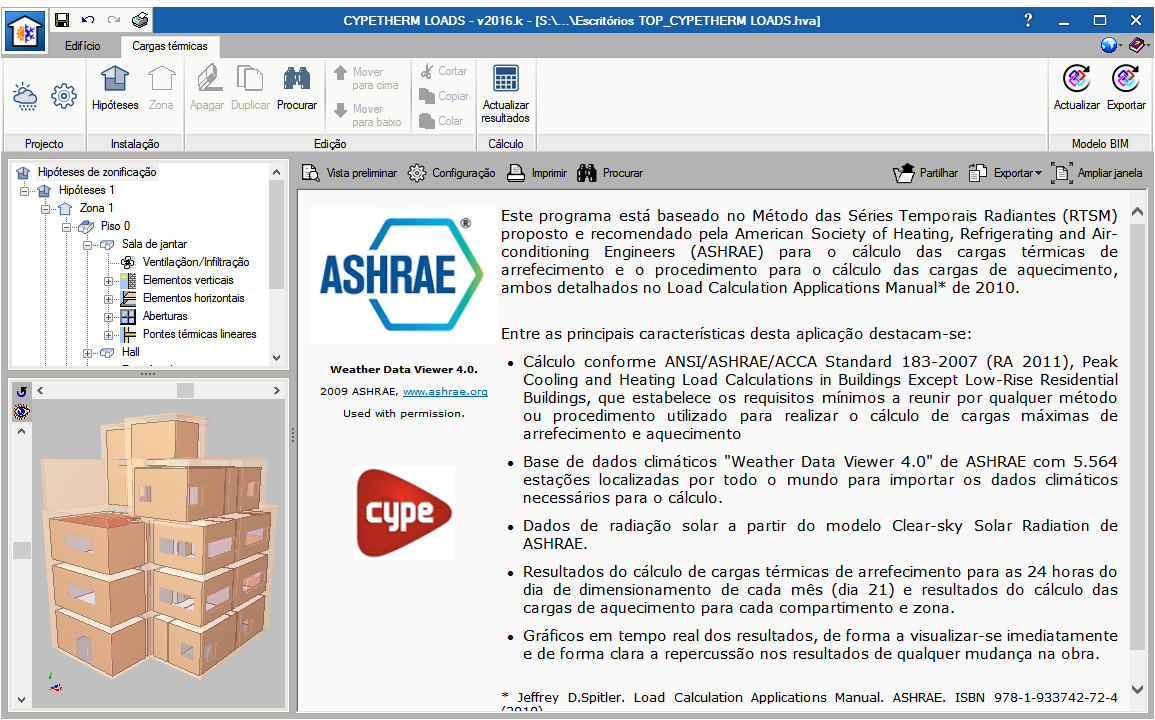Image resolution: width=1155 pixels, height=720 pixels.
Task: Switch to the Edifício tab
Action: 82,46
